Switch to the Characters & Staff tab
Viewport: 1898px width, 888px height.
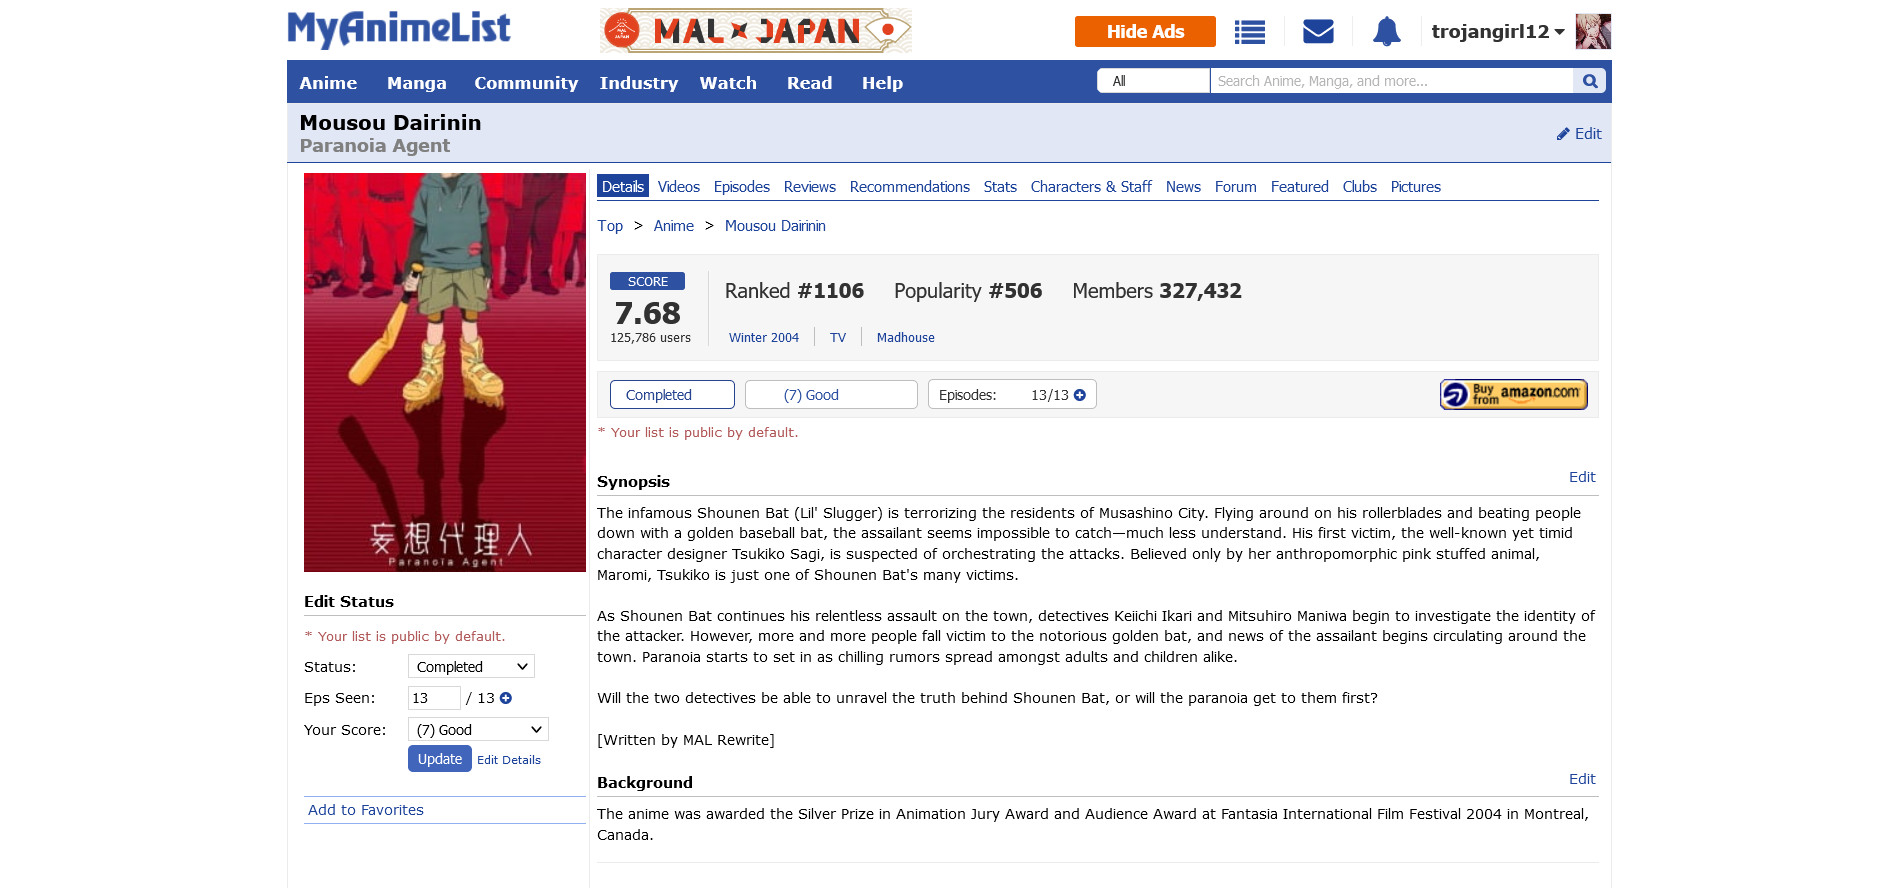click(x=1091, y=187)
